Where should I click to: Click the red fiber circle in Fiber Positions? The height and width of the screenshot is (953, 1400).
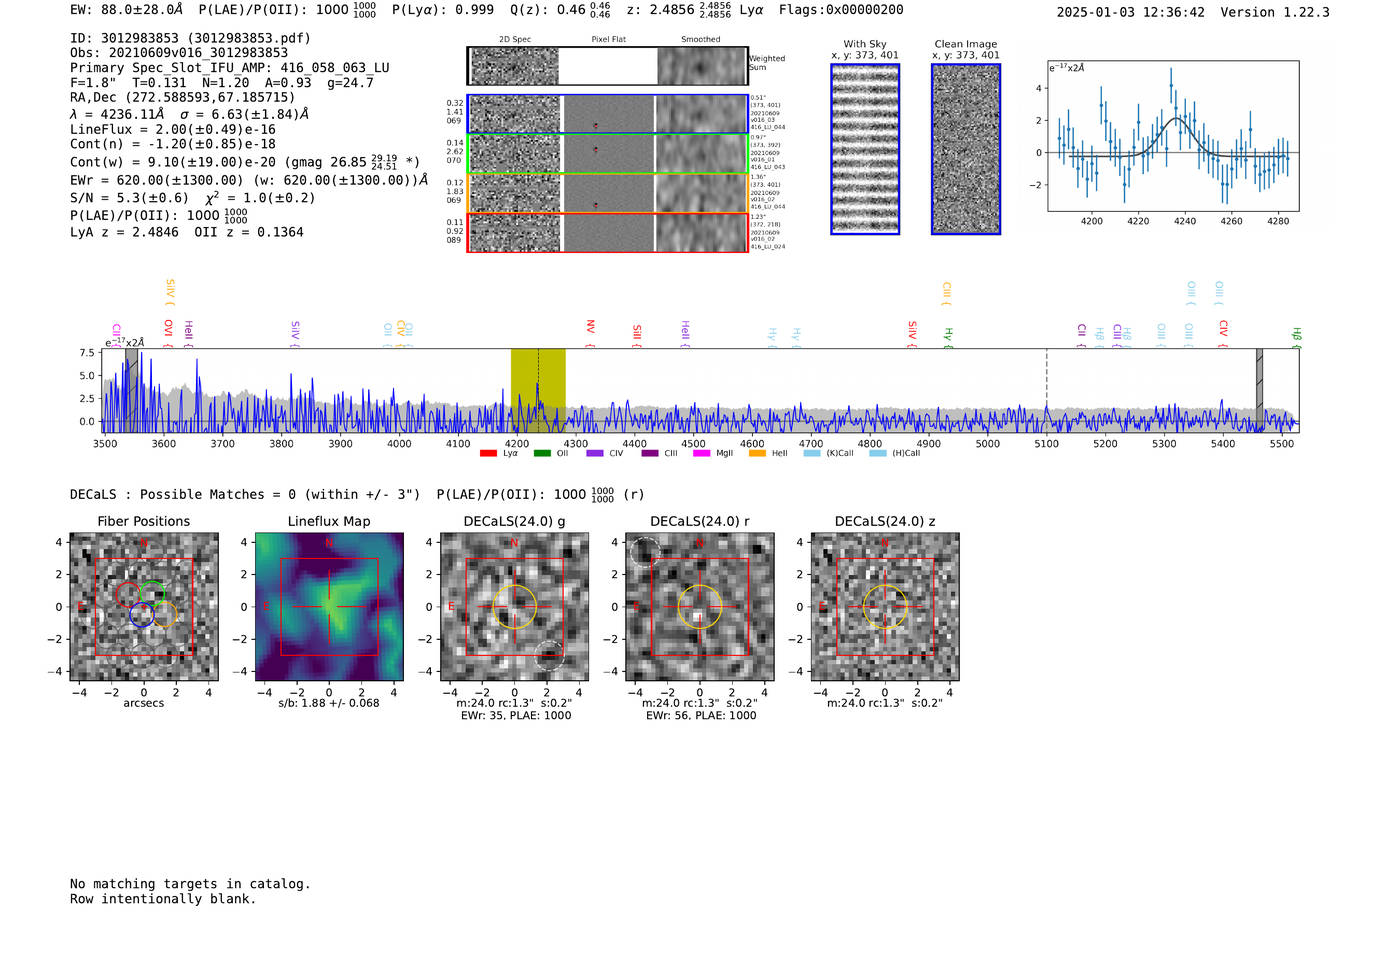pos(128,594)
